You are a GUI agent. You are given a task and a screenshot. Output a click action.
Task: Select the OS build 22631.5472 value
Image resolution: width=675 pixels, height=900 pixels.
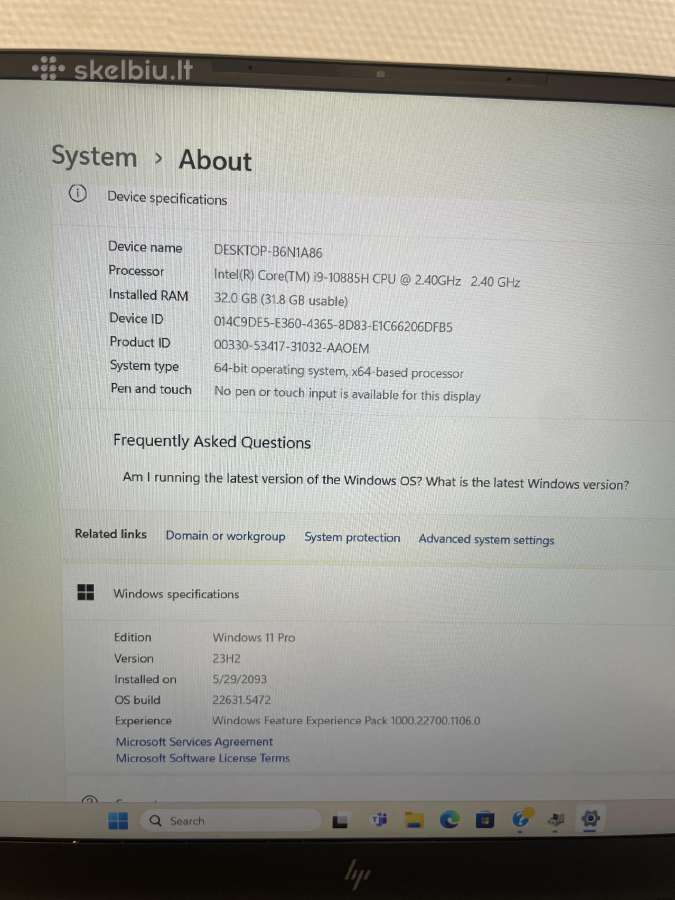[x=241, y=700]
